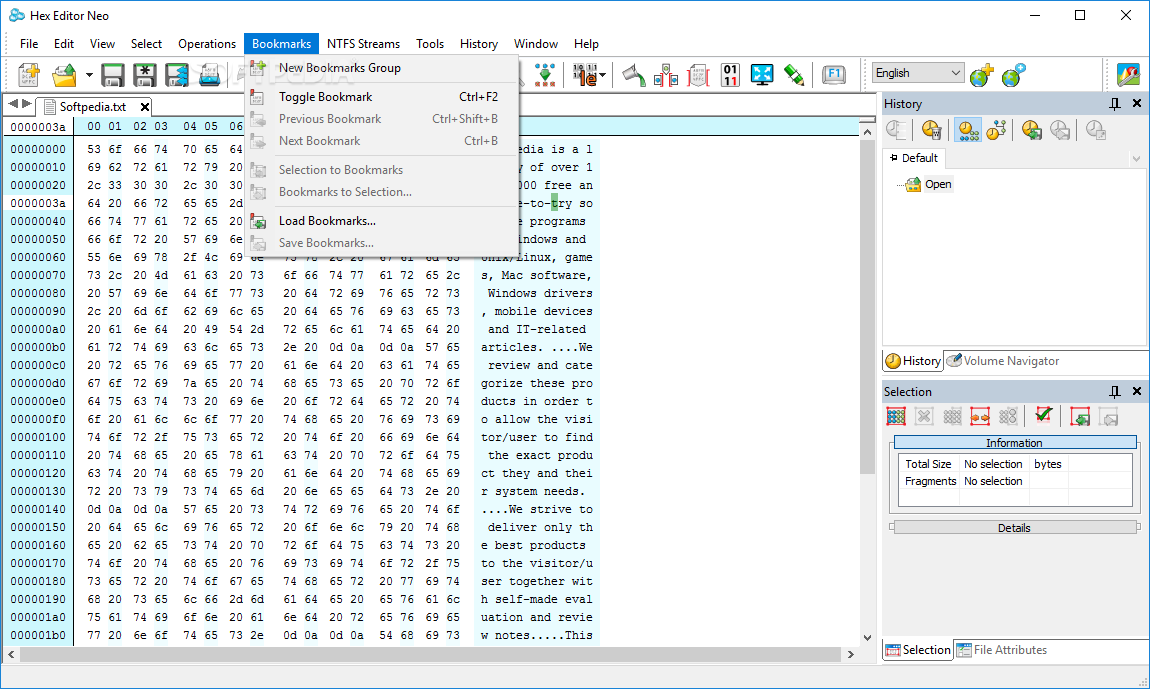Click the picture settings icon at toolbar end
Screen dimensions: 1150x689
click(x=1128, y=75)
